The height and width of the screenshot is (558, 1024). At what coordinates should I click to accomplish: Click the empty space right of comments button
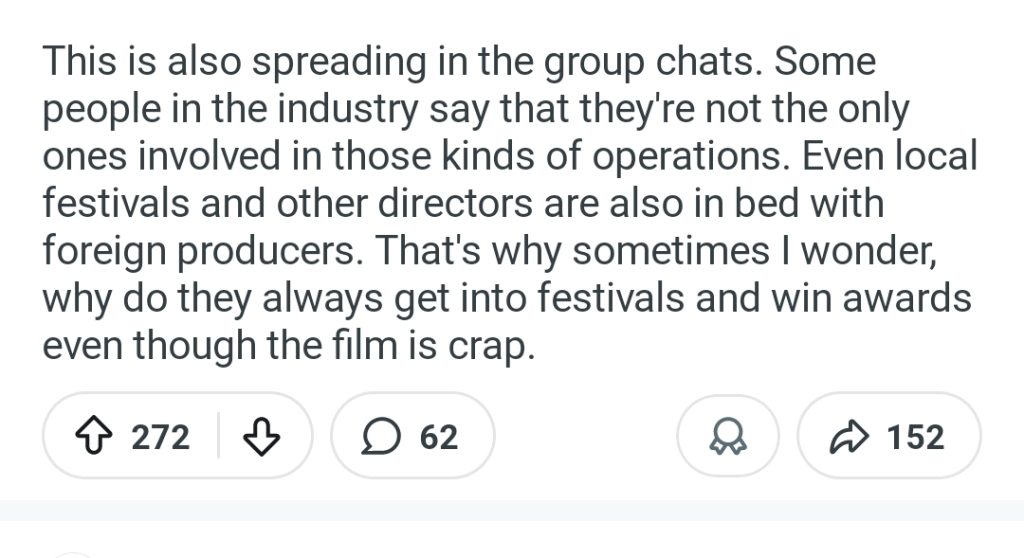[585, 437]
